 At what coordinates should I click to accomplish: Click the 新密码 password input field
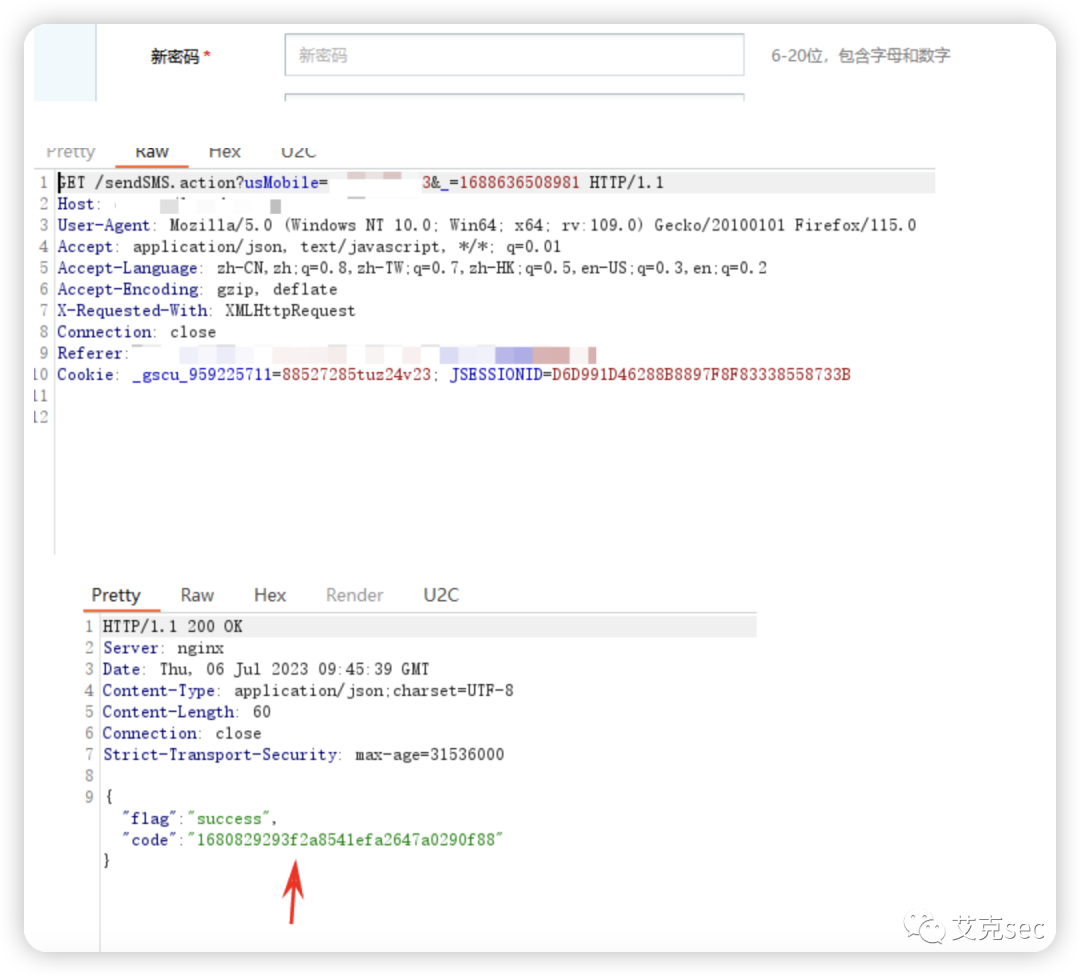click(514, 55)
